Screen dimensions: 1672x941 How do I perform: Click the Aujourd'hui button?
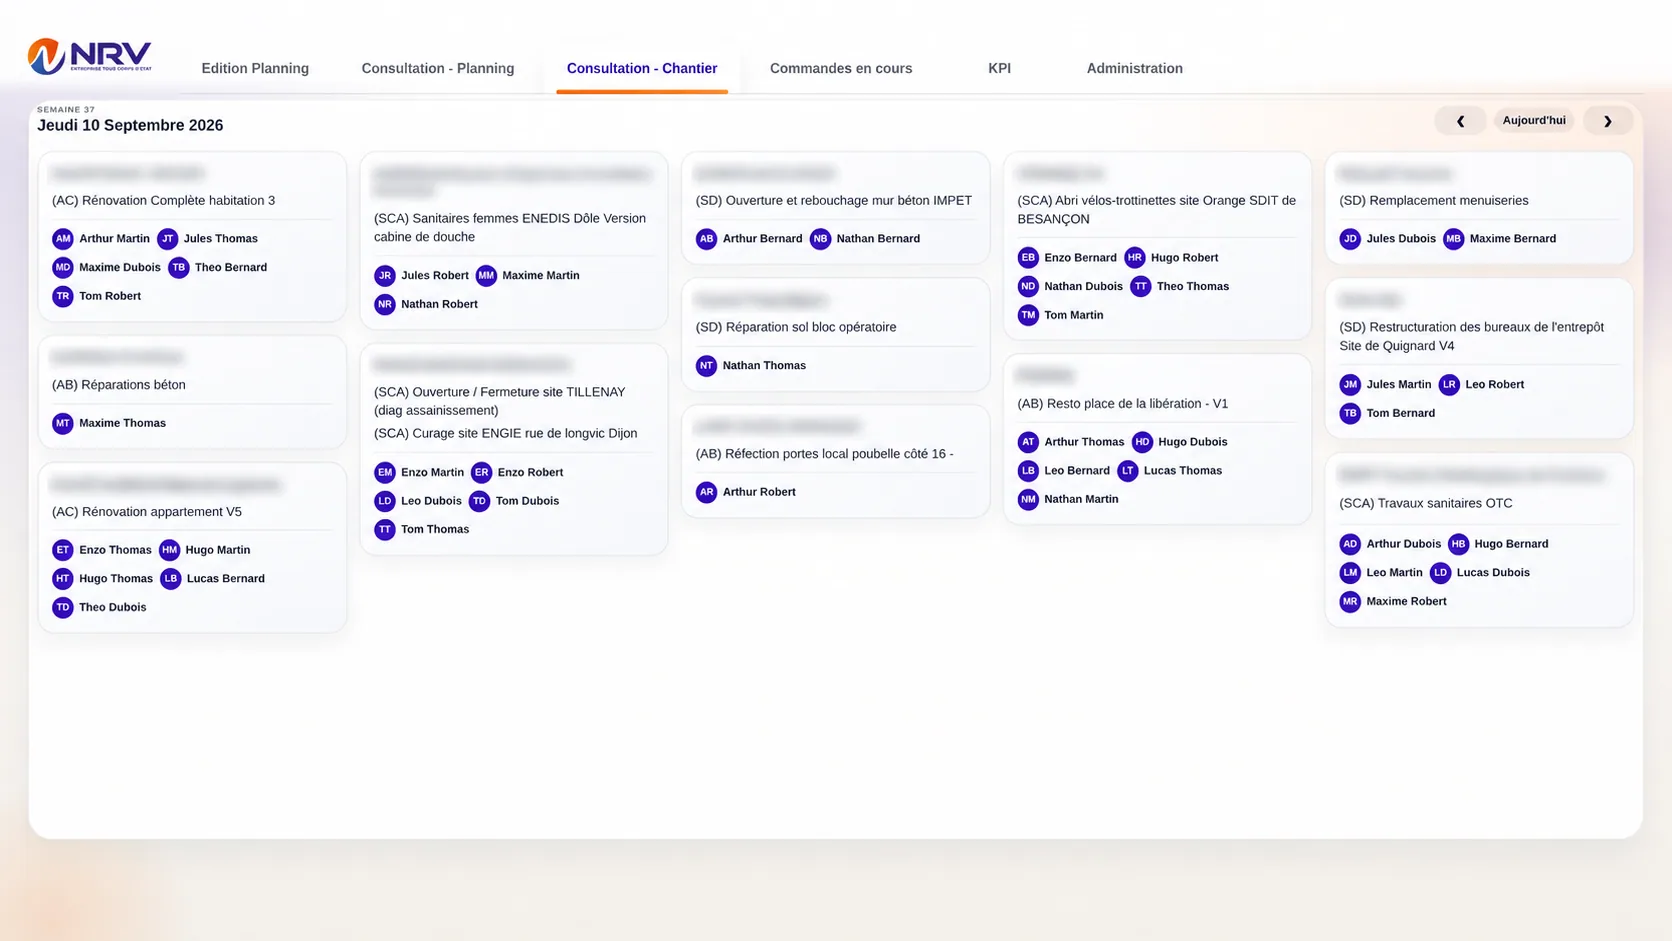[x=1534, y=120]
